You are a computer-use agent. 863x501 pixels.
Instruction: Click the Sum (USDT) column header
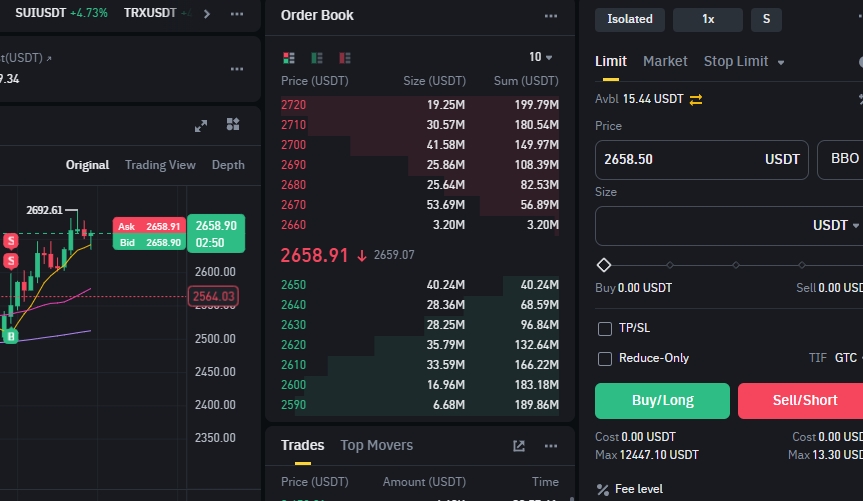pyautogui.click(x=526, y=81)
